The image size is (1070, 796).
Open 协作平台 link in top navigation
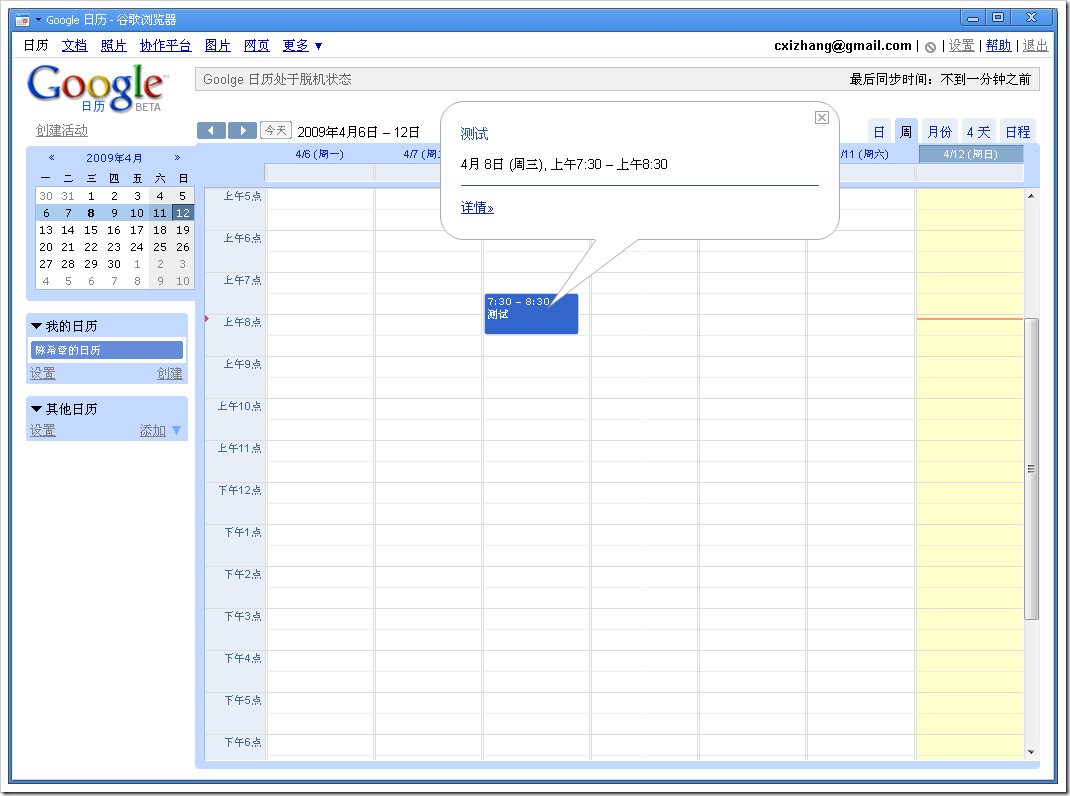165,46
